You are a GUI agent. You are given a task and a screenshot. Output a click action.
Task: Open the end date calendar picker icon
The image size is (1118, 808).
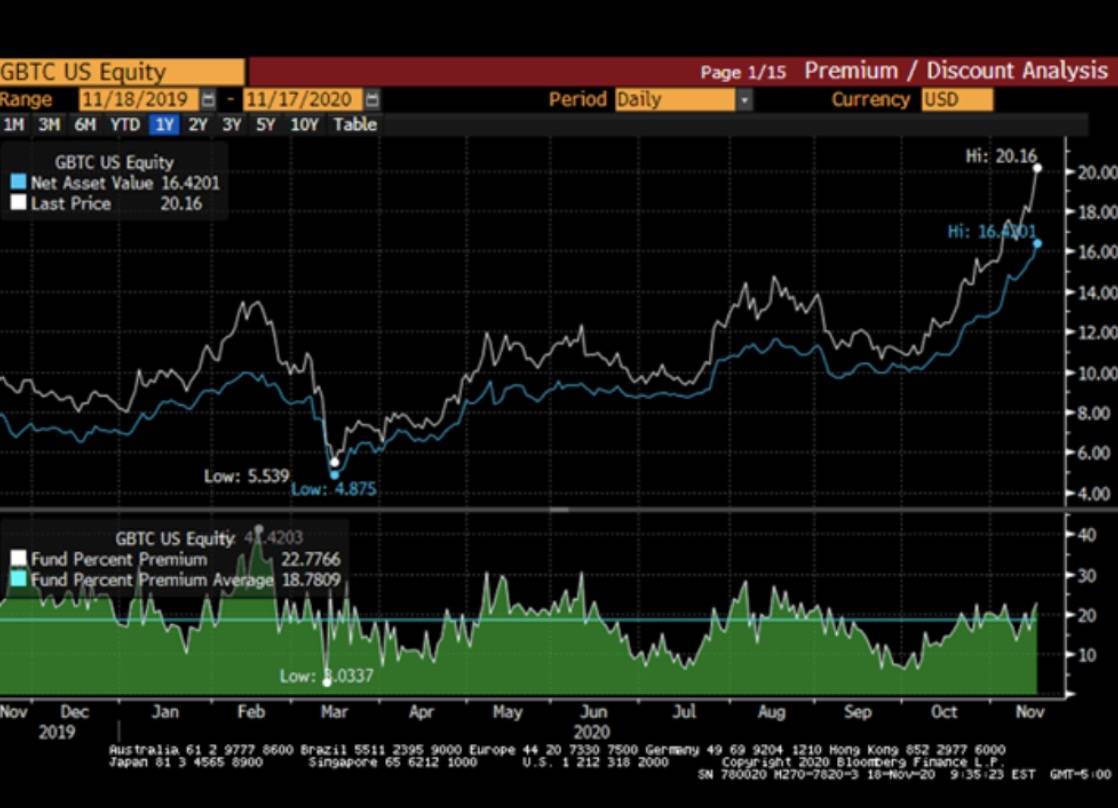coord(372,99)
